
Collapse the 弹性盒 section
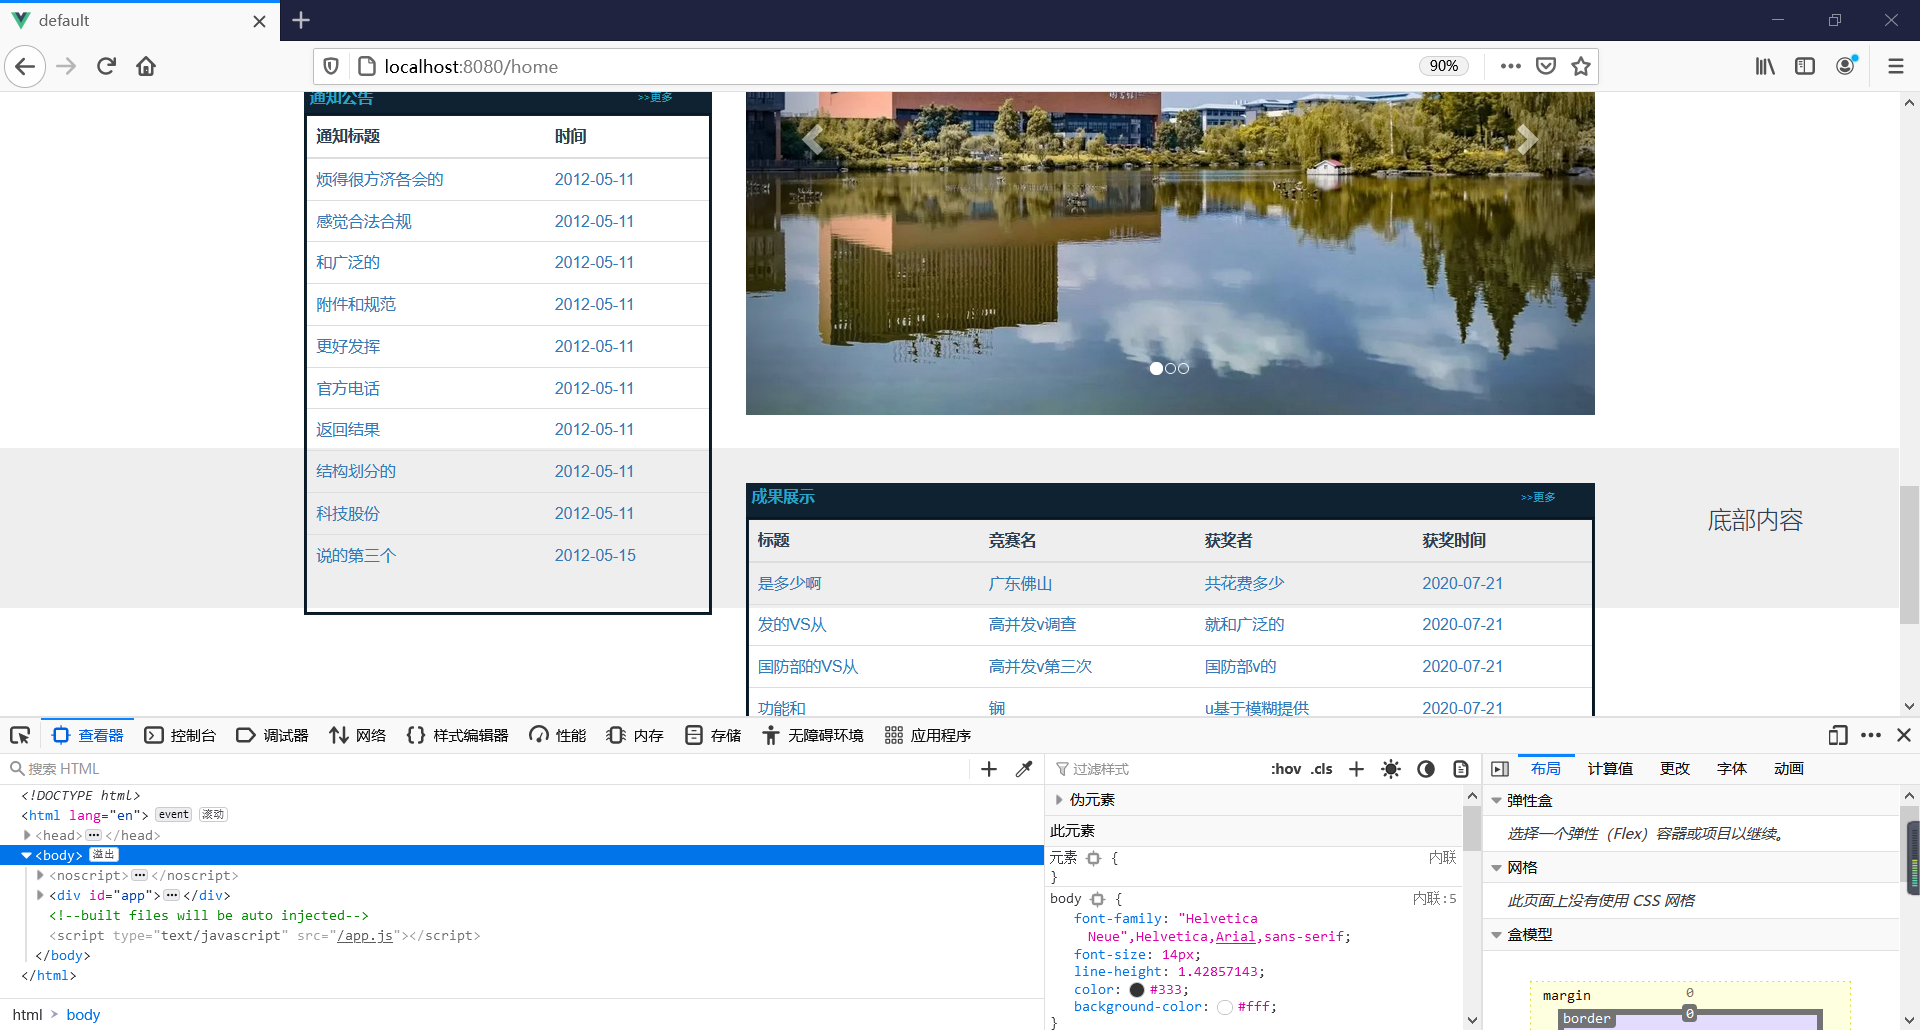(1496, 801)
